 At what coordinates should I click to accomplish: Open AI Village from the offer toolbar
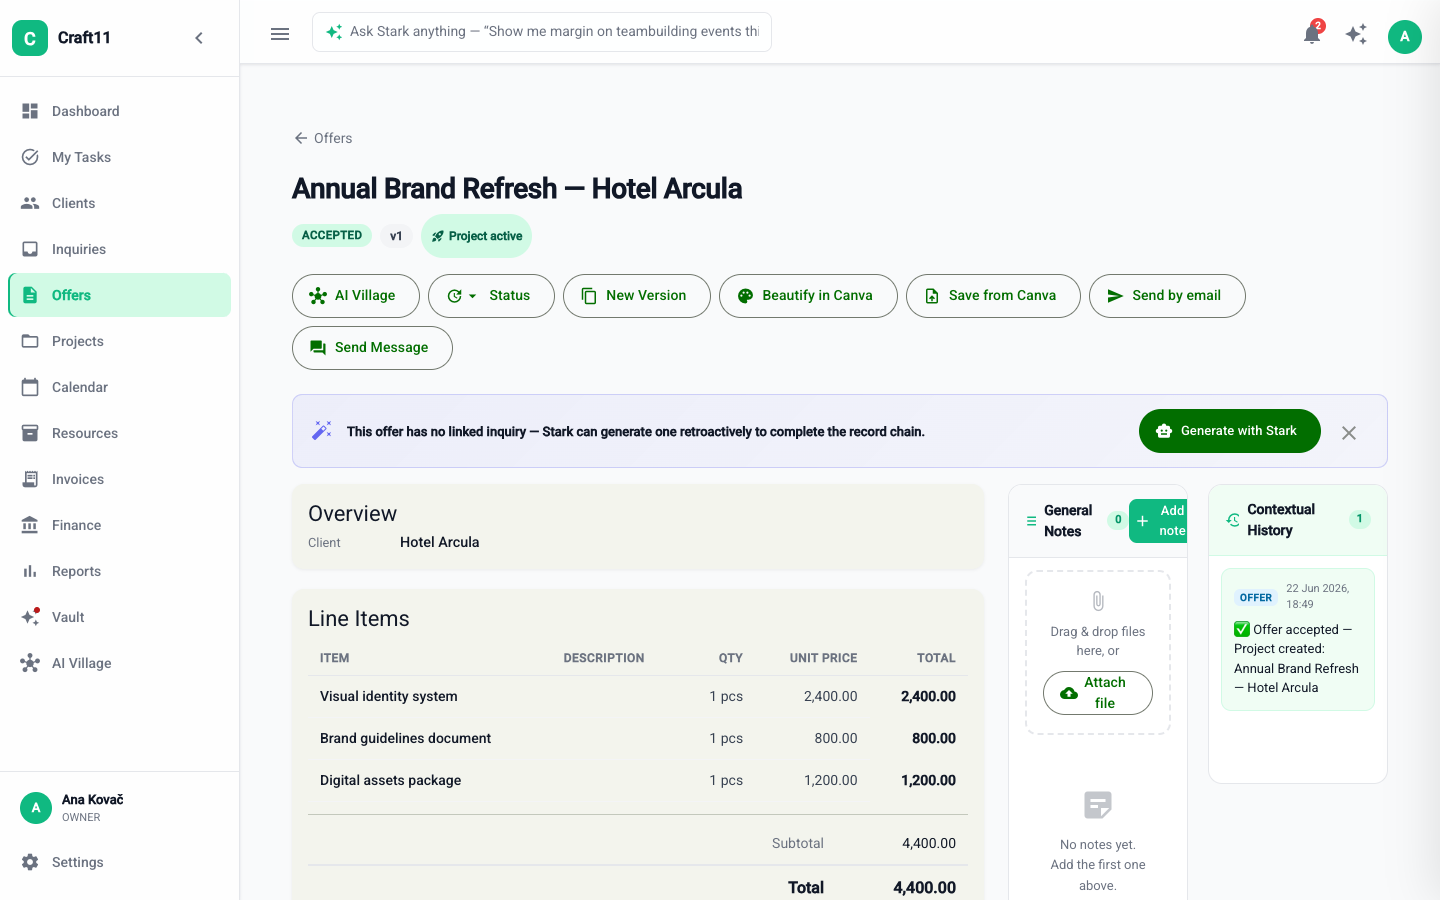click(x=356, y=296)
